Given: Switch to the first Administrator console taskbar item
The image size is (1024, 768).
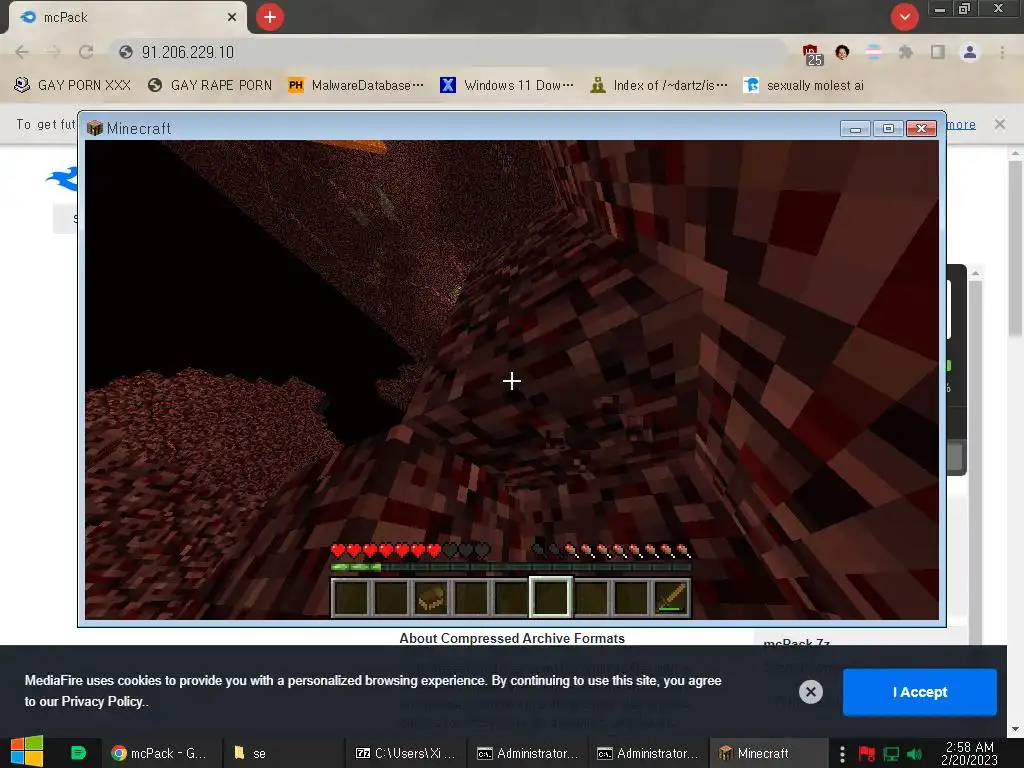Looking at the screenshot, I should click(528, 753).
